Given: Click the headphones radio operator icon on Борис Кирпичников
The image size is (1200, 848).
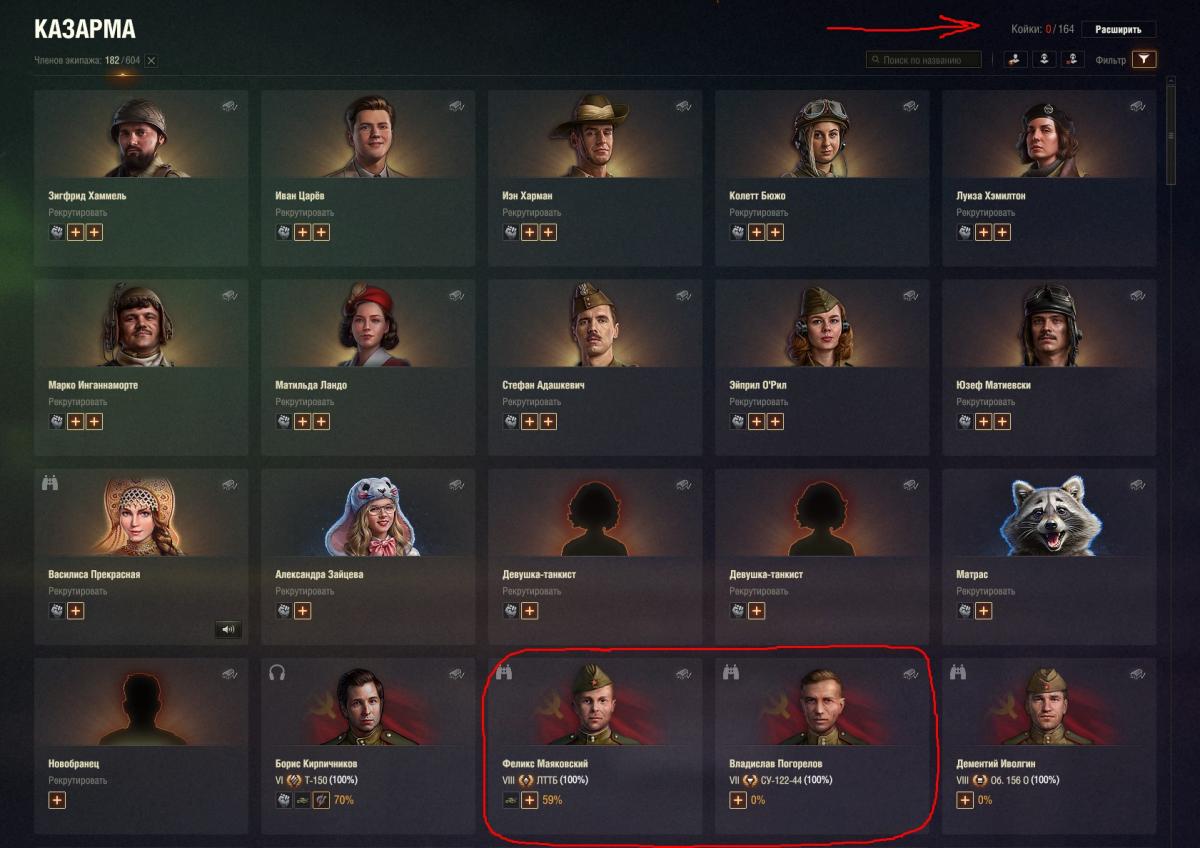Looking at the screenshot, I should [278, 673].
